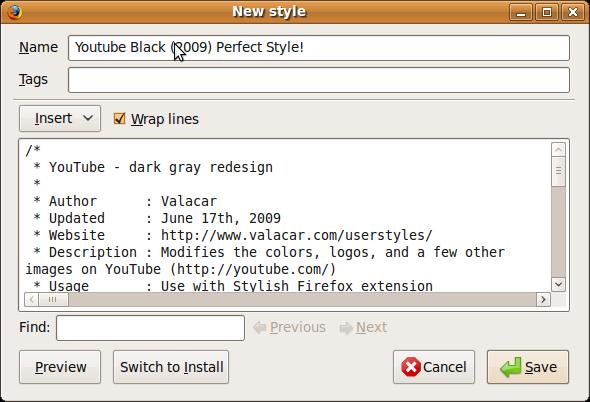Click the Next arrow icon beside Find
This screenshot has height=402, width=590.
click(346, 327)
